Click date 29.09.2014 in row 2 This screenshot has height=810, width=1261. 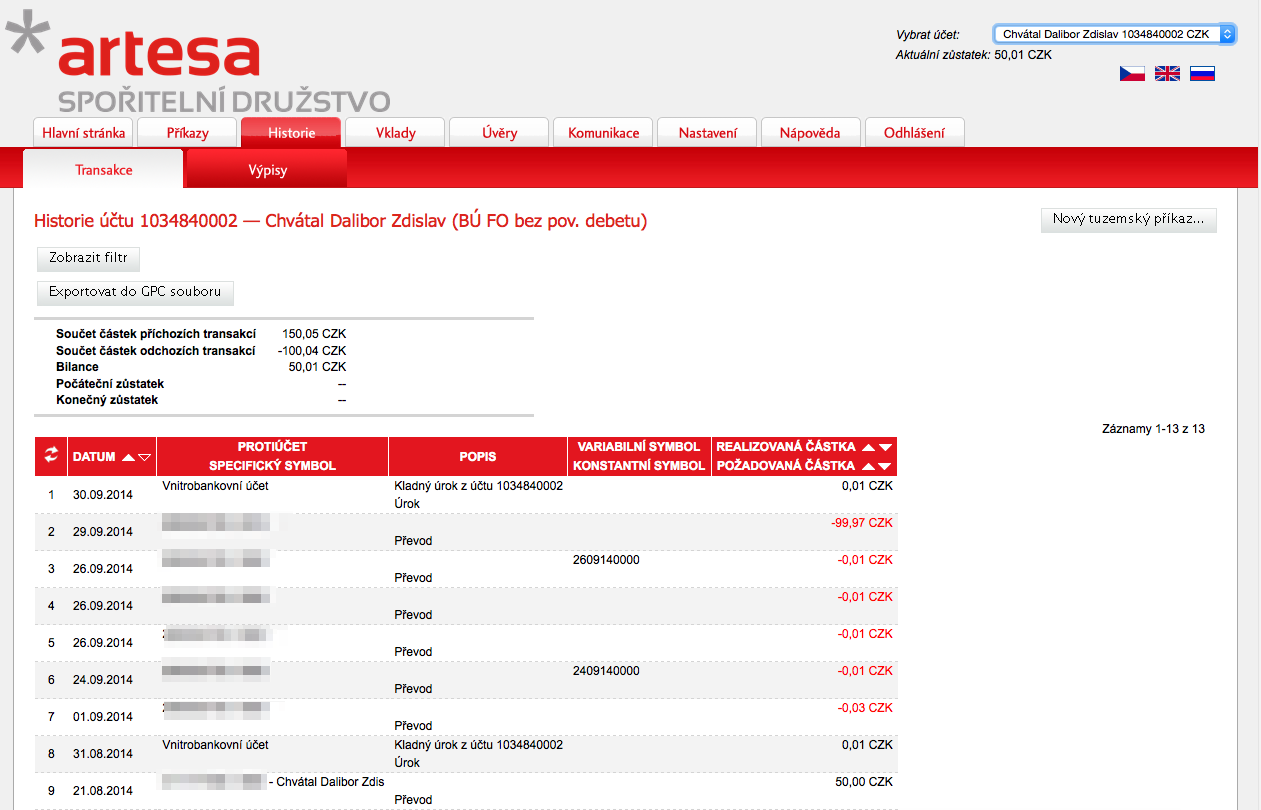(103, 531)
